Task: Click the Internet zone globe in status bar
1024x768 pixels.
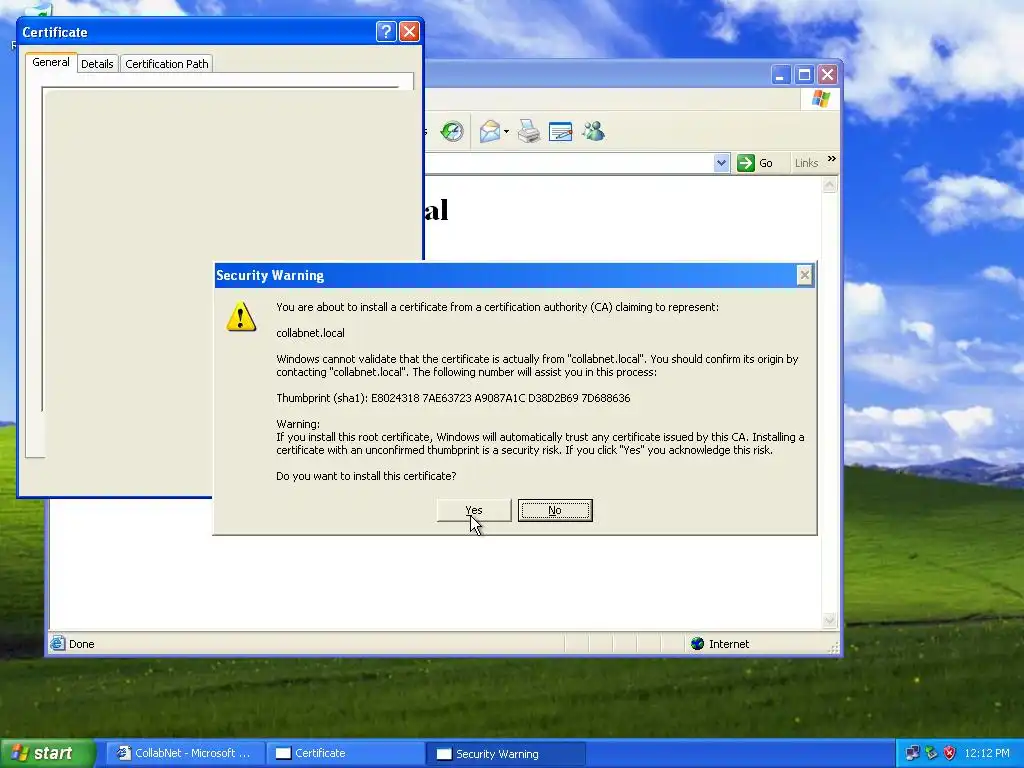Action: [697, 643]
